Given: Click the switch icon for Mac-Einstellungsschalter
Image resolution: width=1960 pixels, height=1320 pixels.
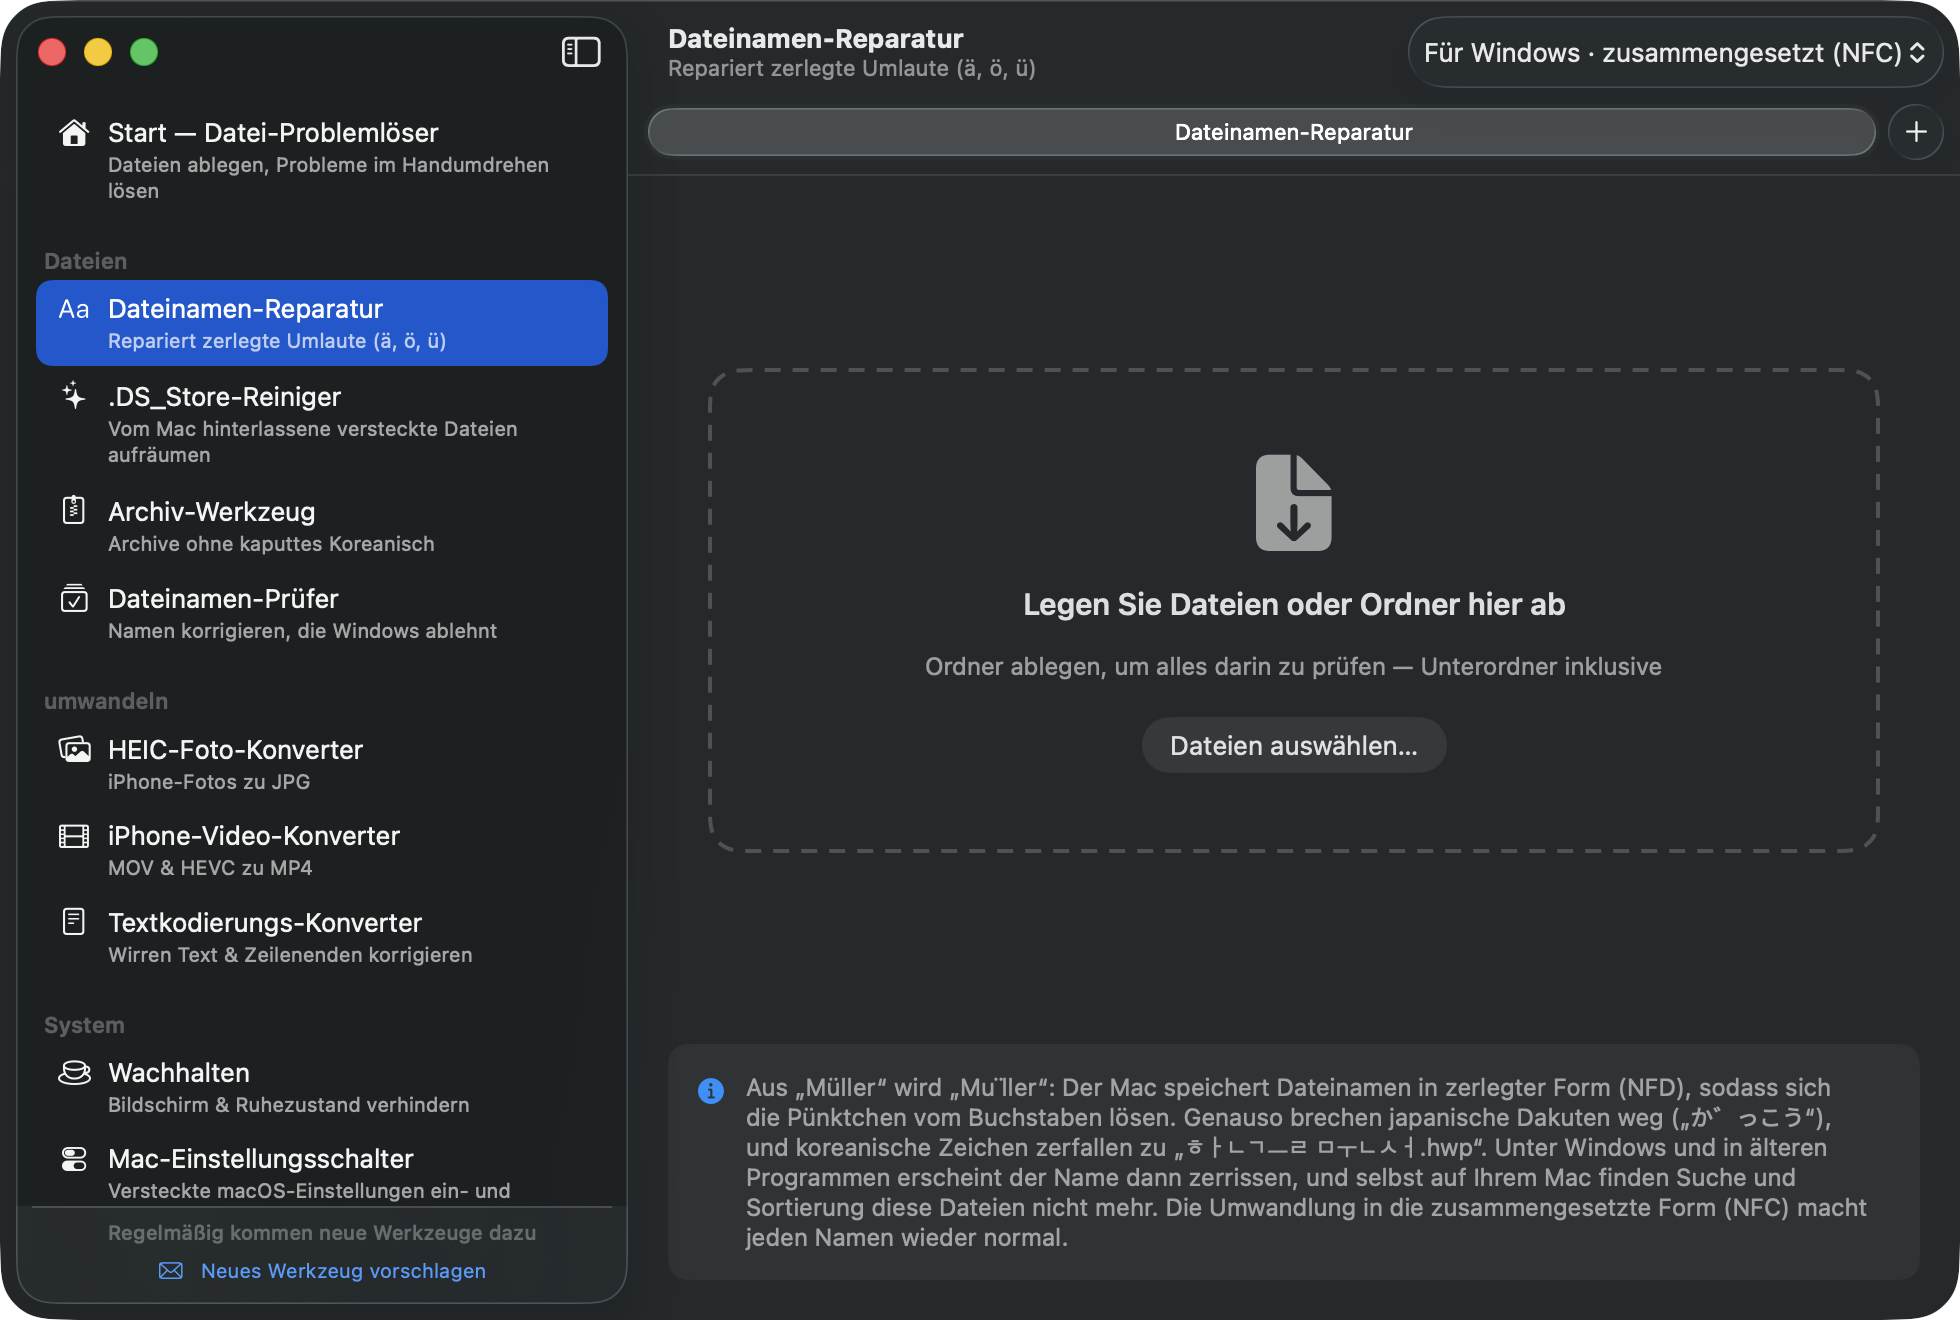Looking at the screenshot, I should (x=74, y=1159).
